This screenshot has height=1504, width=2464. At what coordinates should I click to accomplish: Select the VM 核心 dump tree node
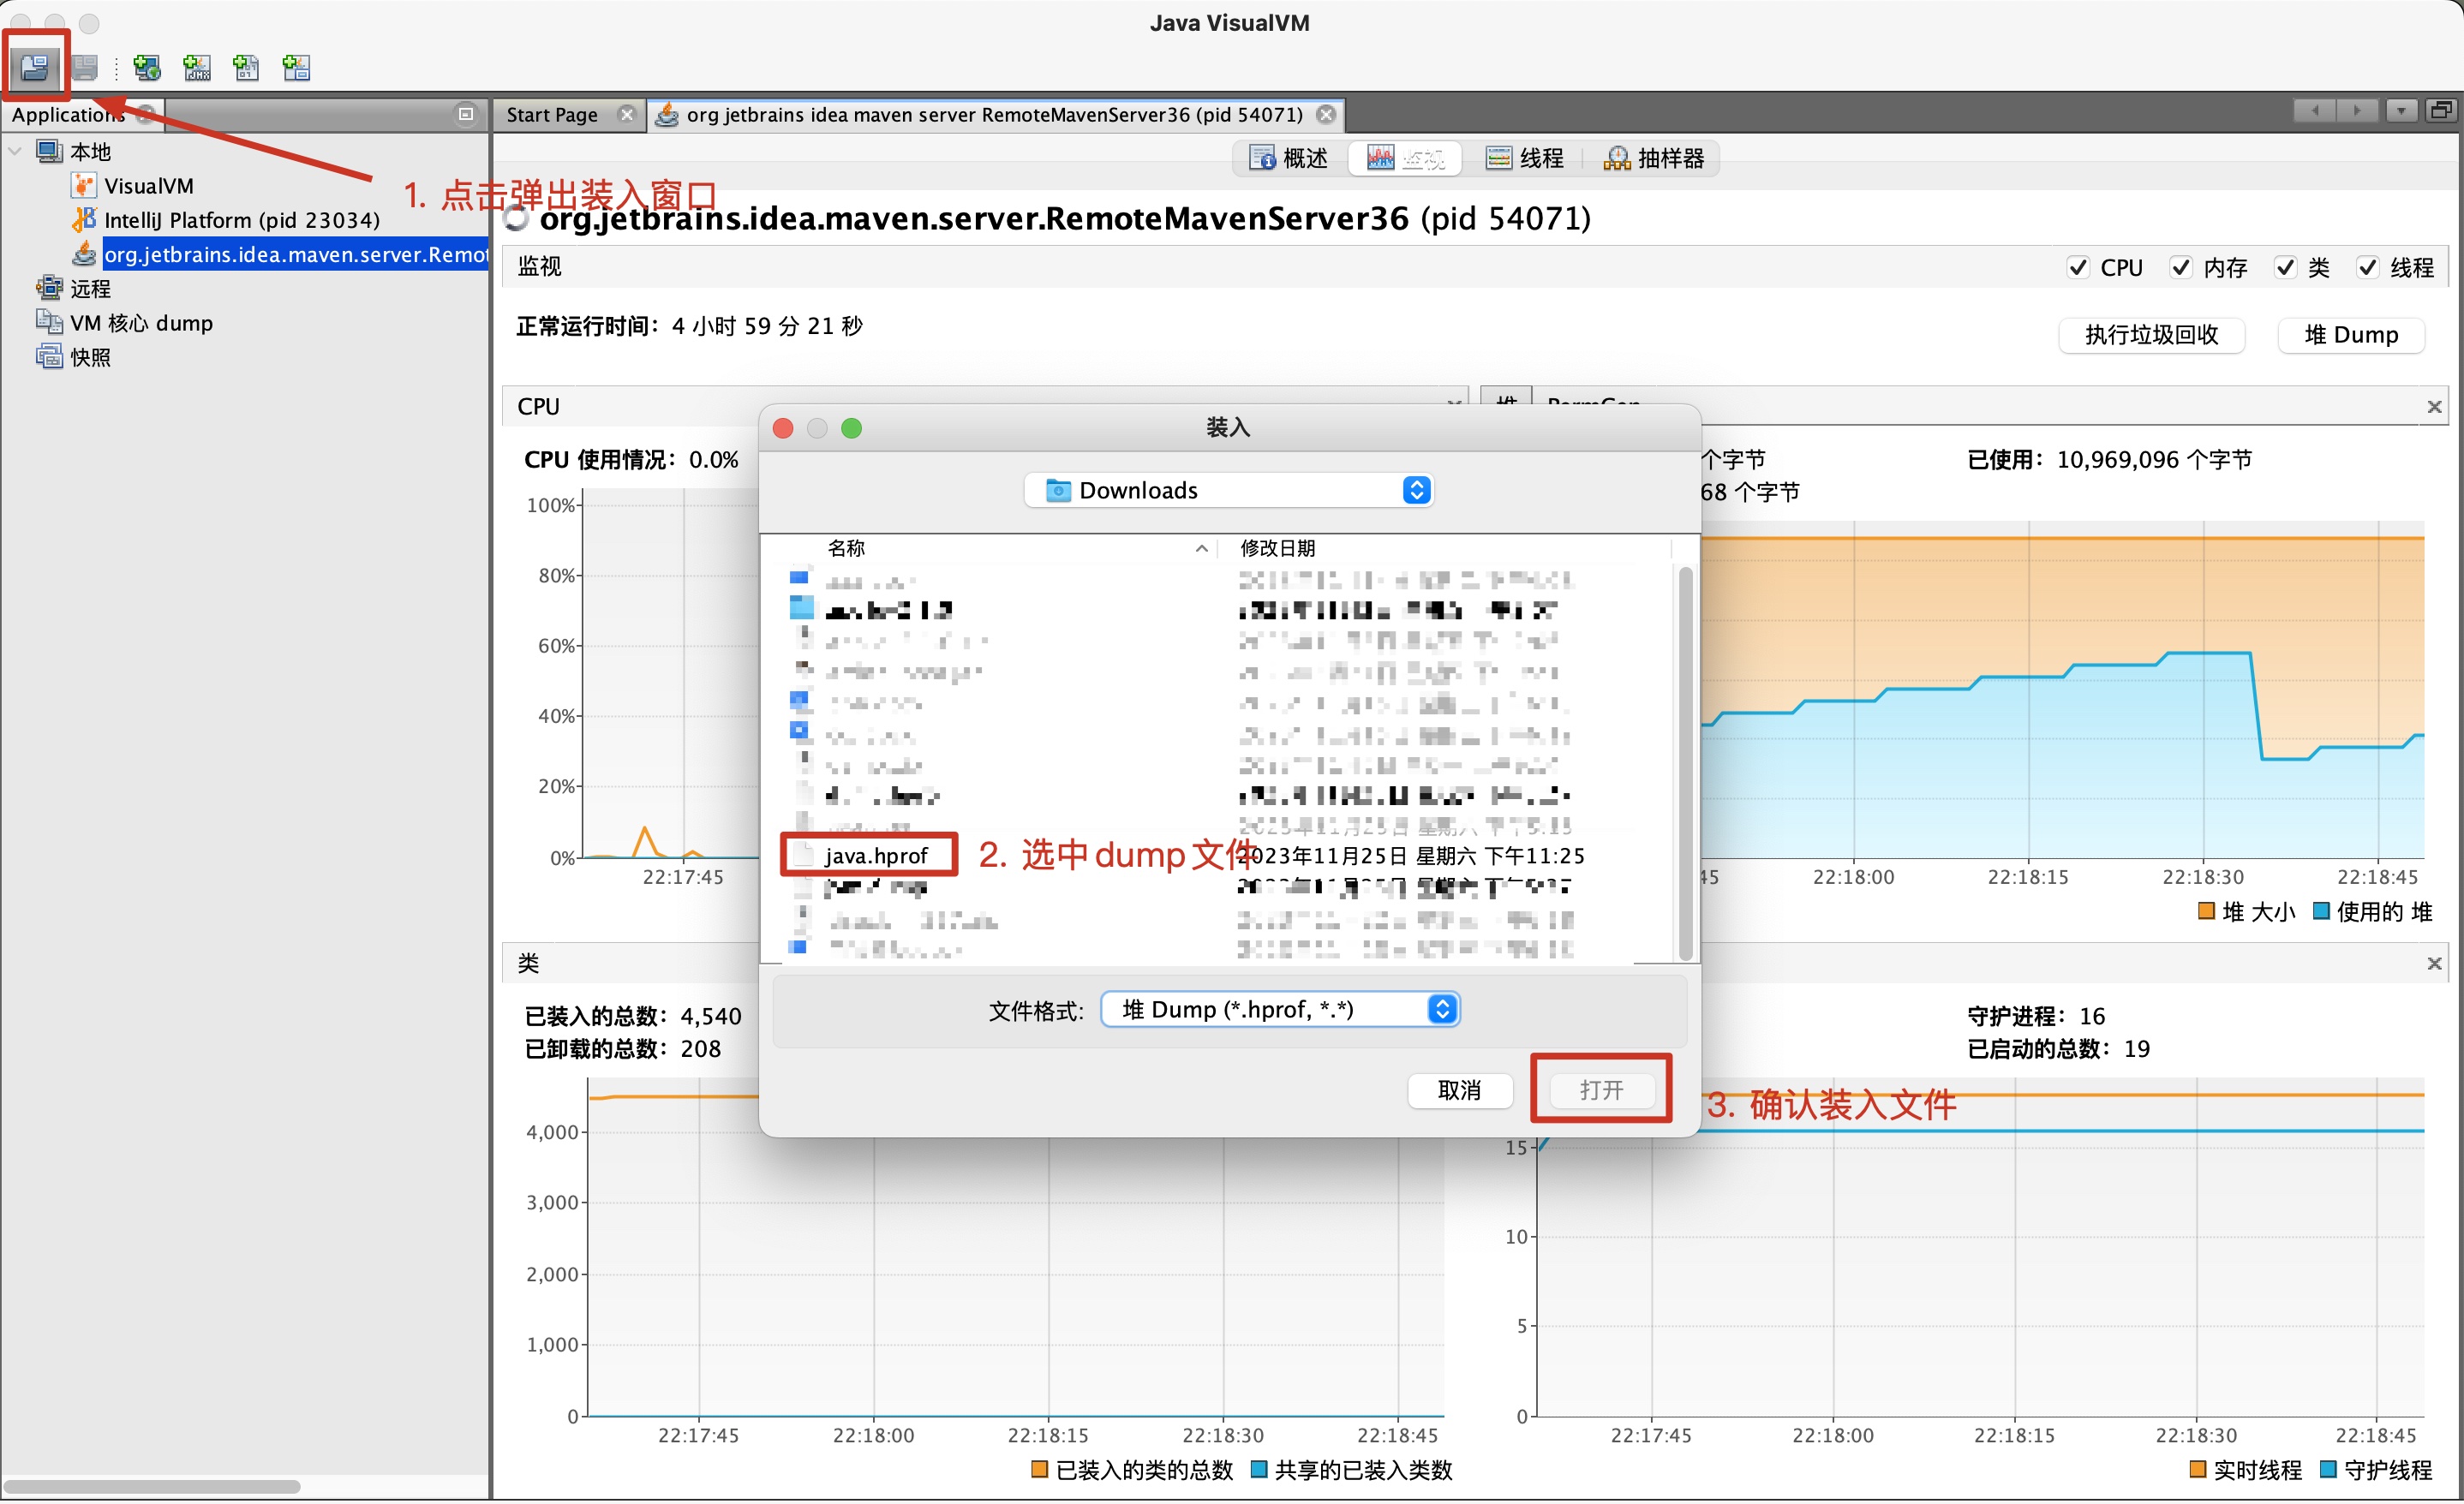(x=141, y=323)
